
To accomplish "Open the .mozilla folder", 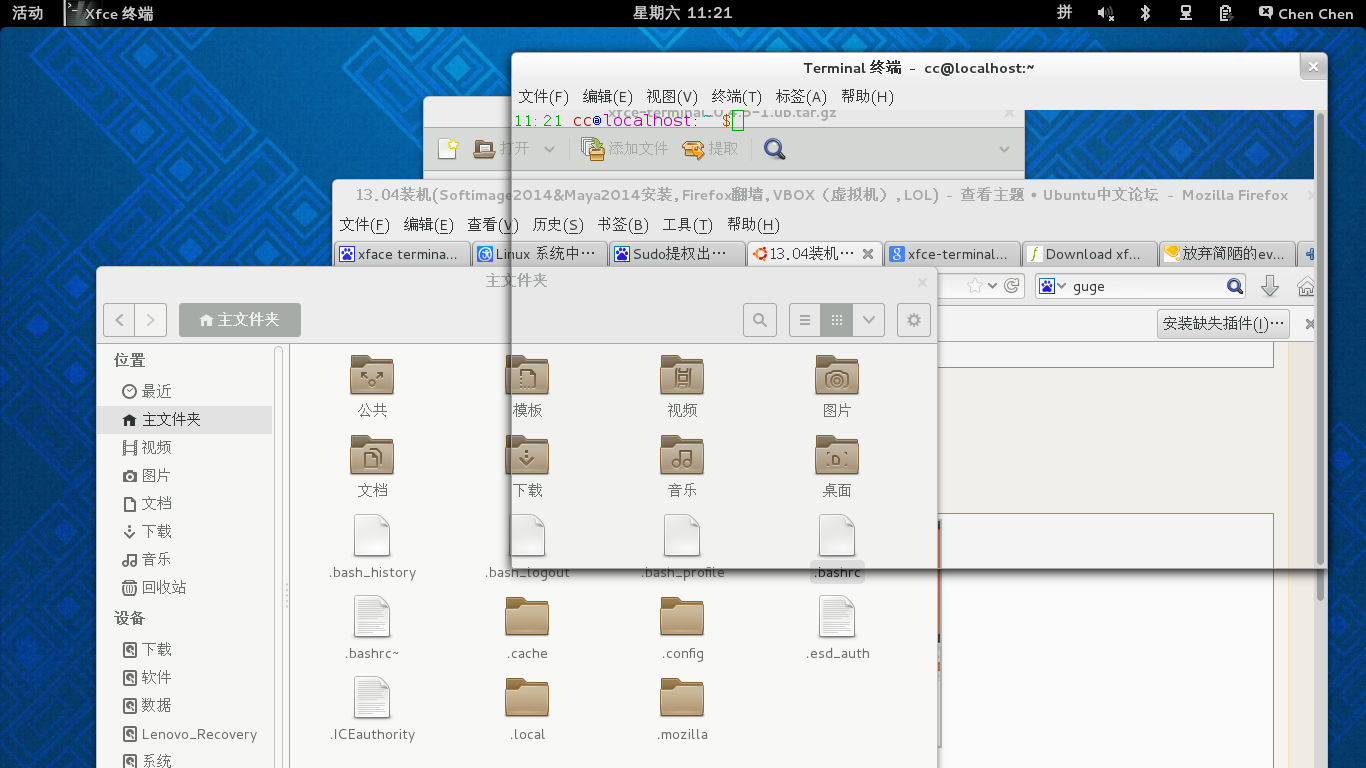I will pos(682,698).
